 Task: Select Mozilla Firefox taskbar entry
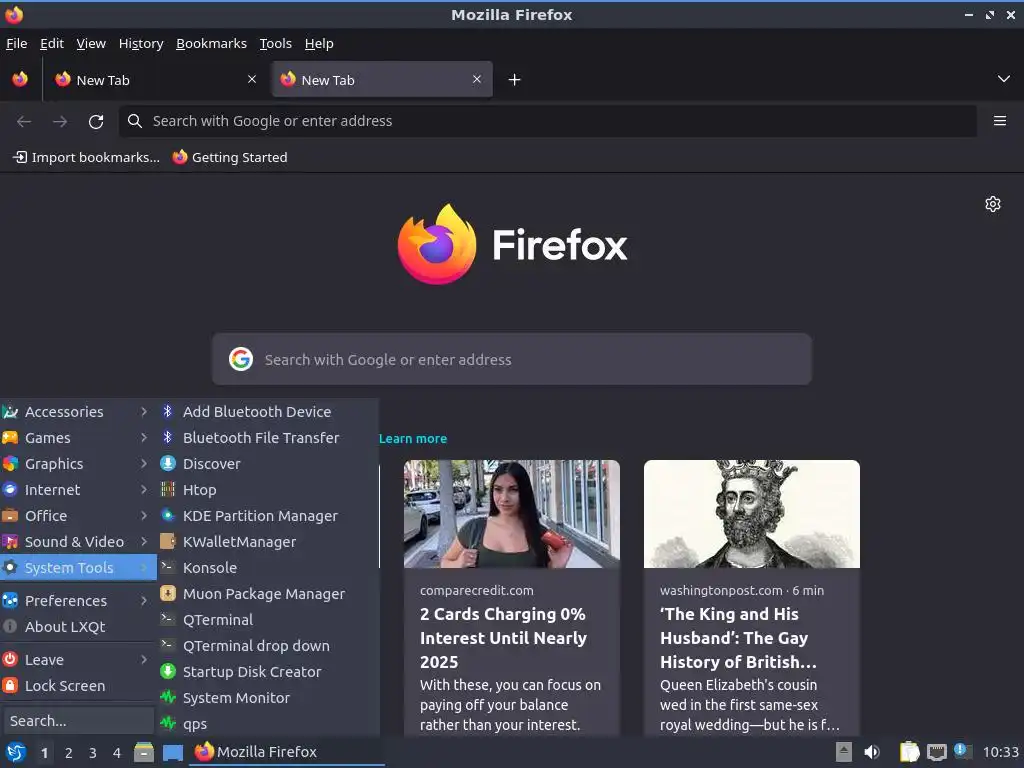[x=287, y=752]
